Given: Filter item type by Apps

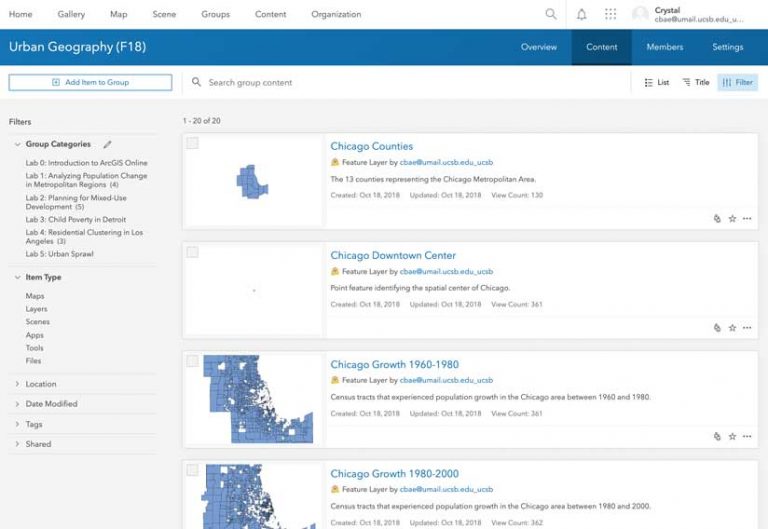Looking at the screenshot, I should tap(34, 335).
